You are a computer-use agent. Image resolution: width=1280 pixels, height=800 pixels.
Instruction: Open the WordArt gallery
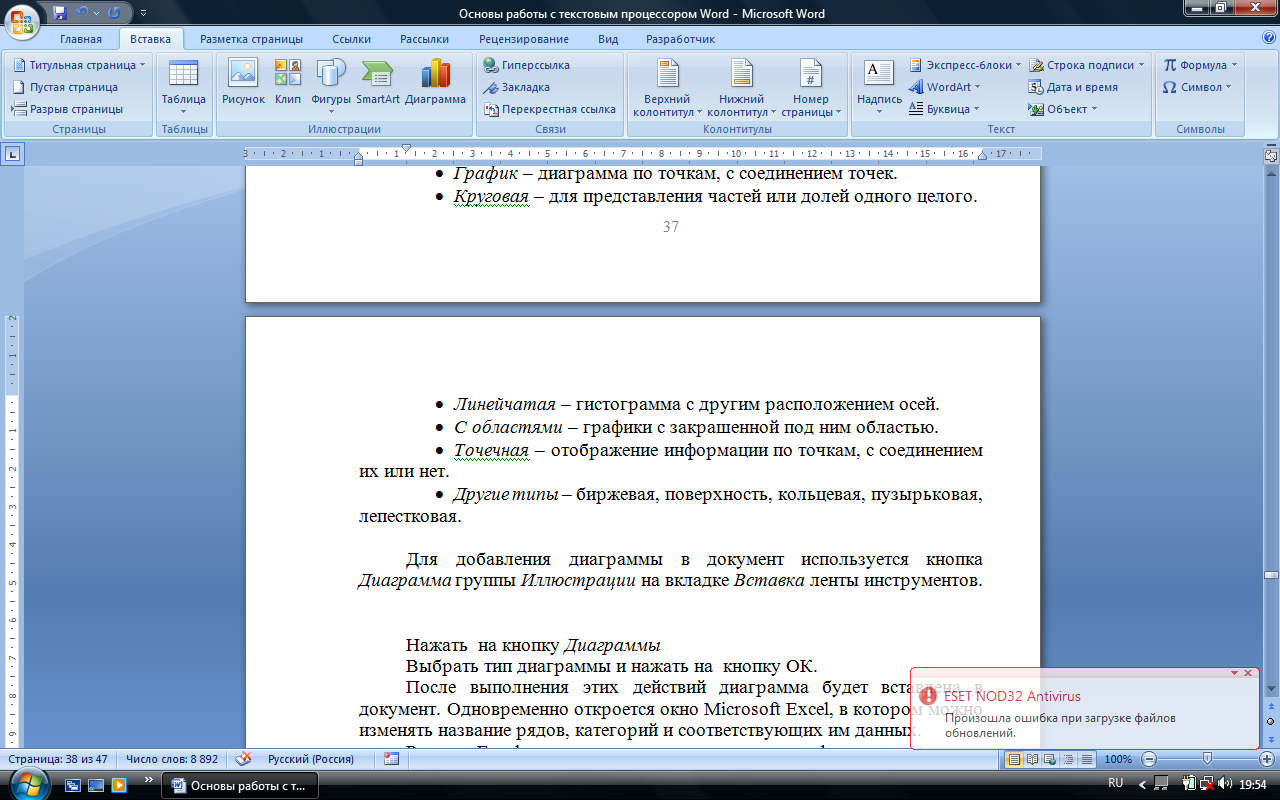946,87
